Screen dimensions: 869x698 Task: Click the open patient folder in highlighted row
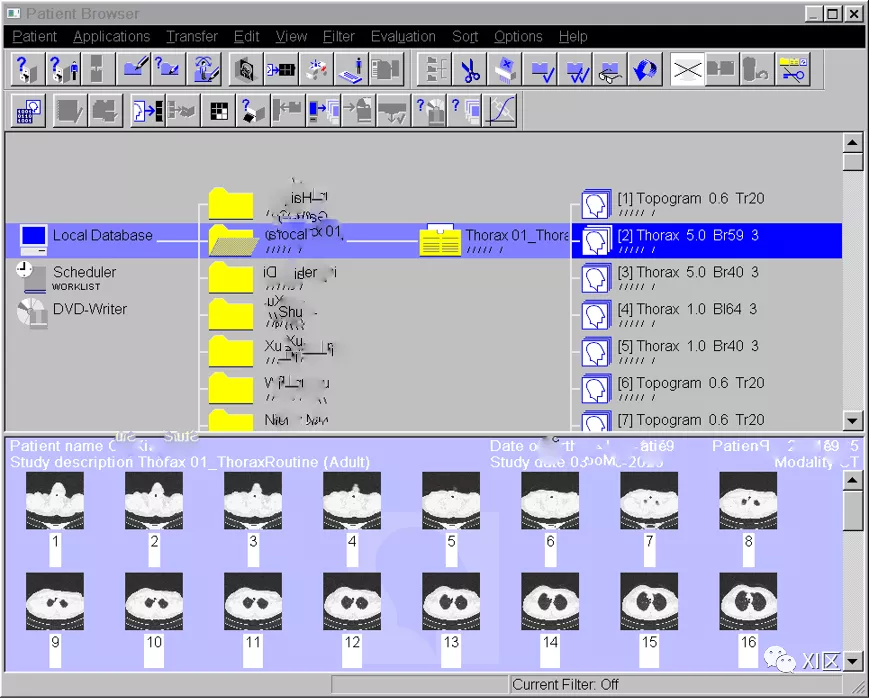(x=233, y=240)
